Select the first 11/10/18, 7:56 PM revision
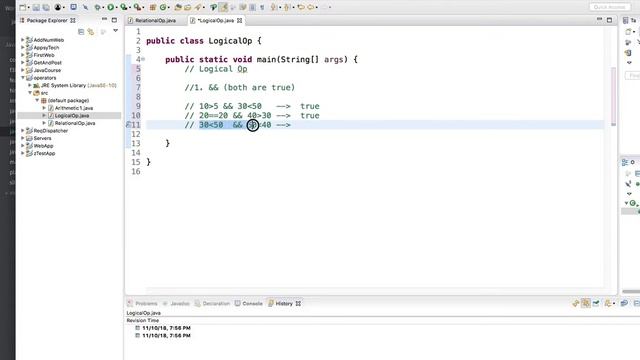Image resolution: width=640 pixels, height=360 pixels. pyautogui.click(x=167, y=328)
